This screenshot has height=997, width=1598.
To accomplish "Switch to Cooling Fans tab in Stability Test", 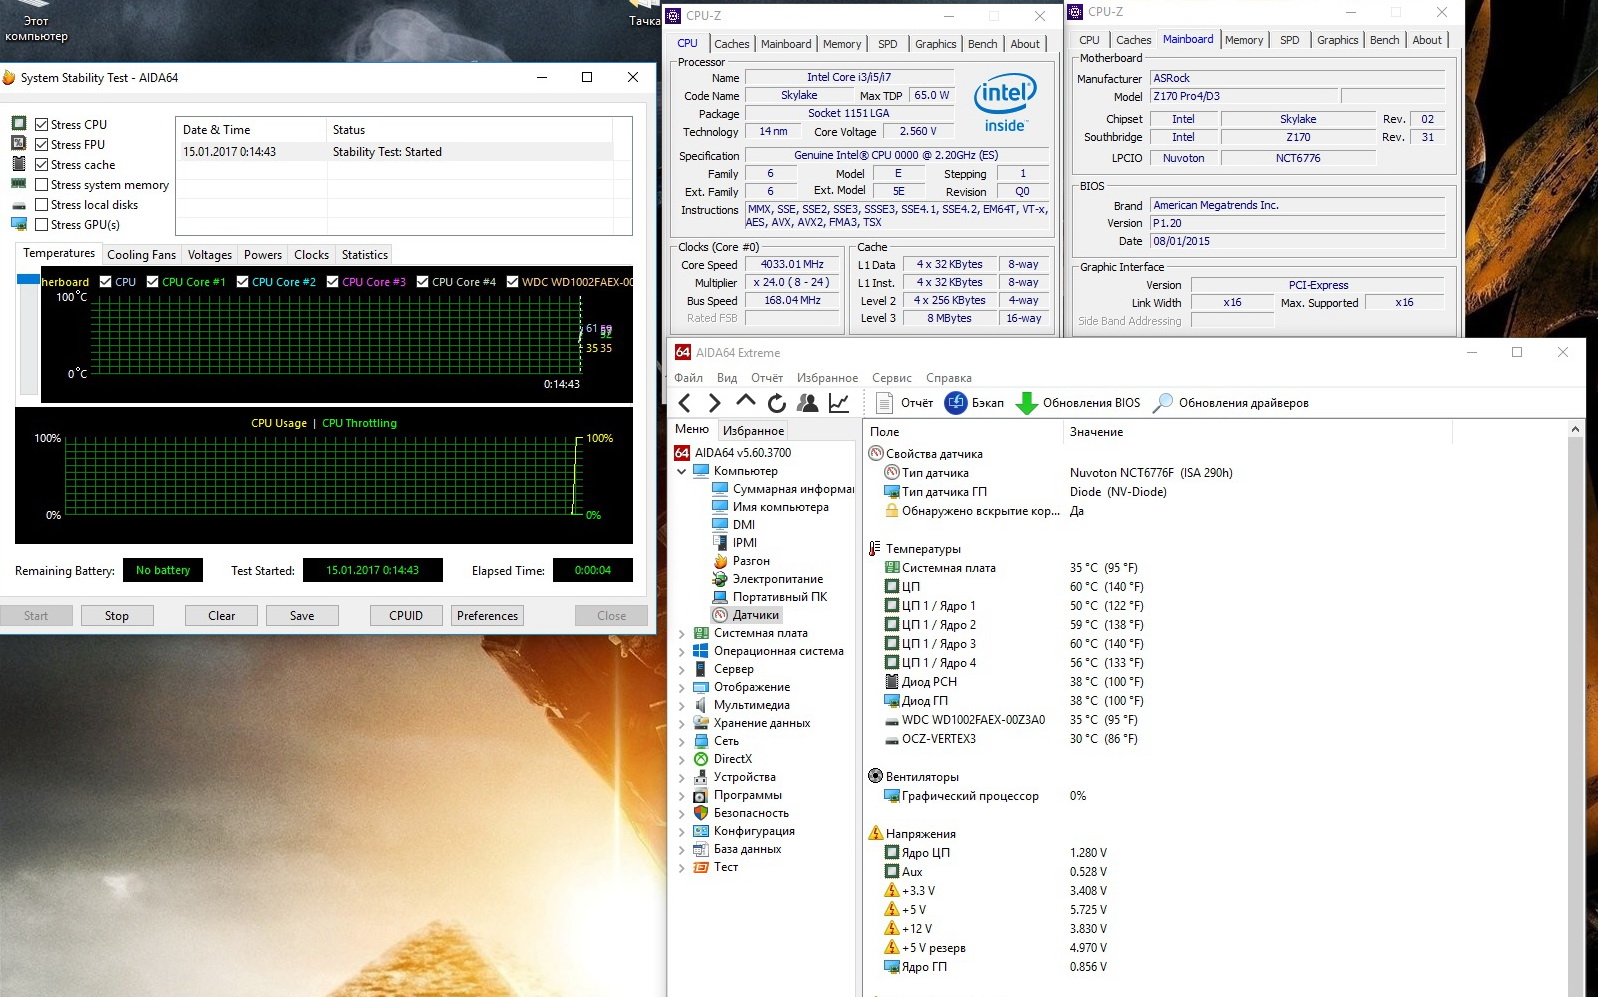I will [x=141, y=255].
